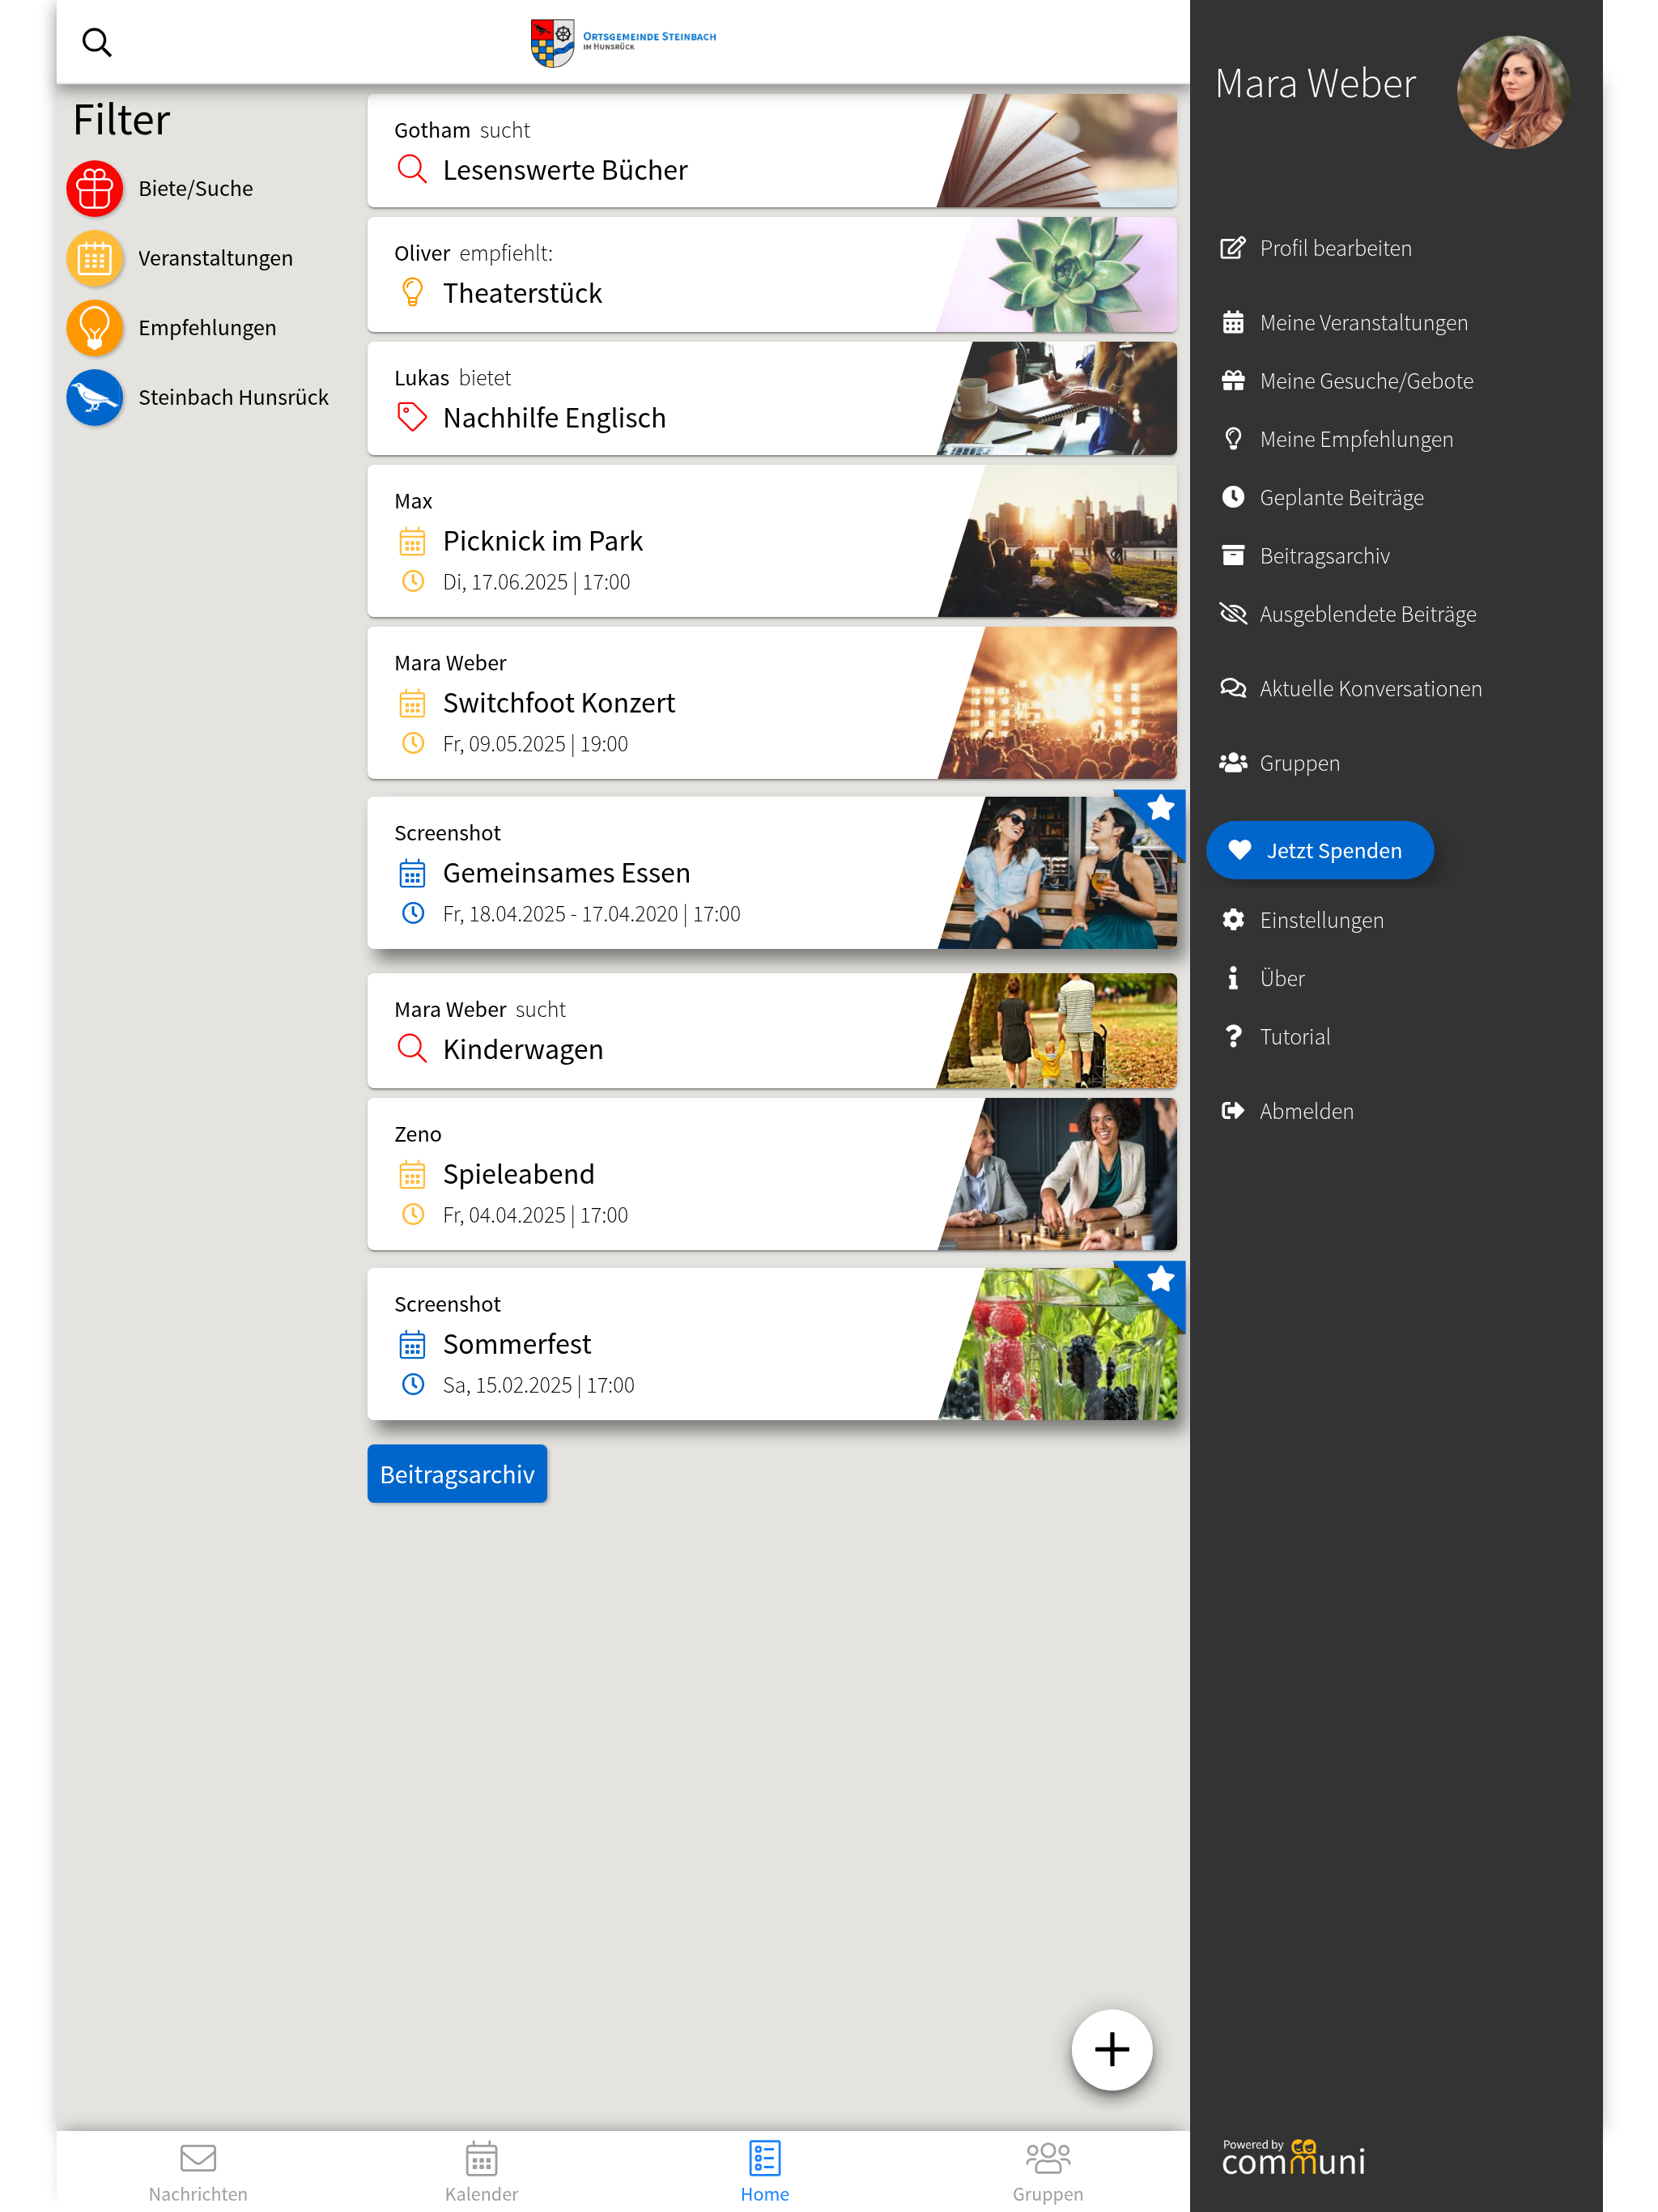The width and height of the screenshot is (1658, 2212).
Task: Click the Mara Weber name heading
Action: (x=1315, y=84)
